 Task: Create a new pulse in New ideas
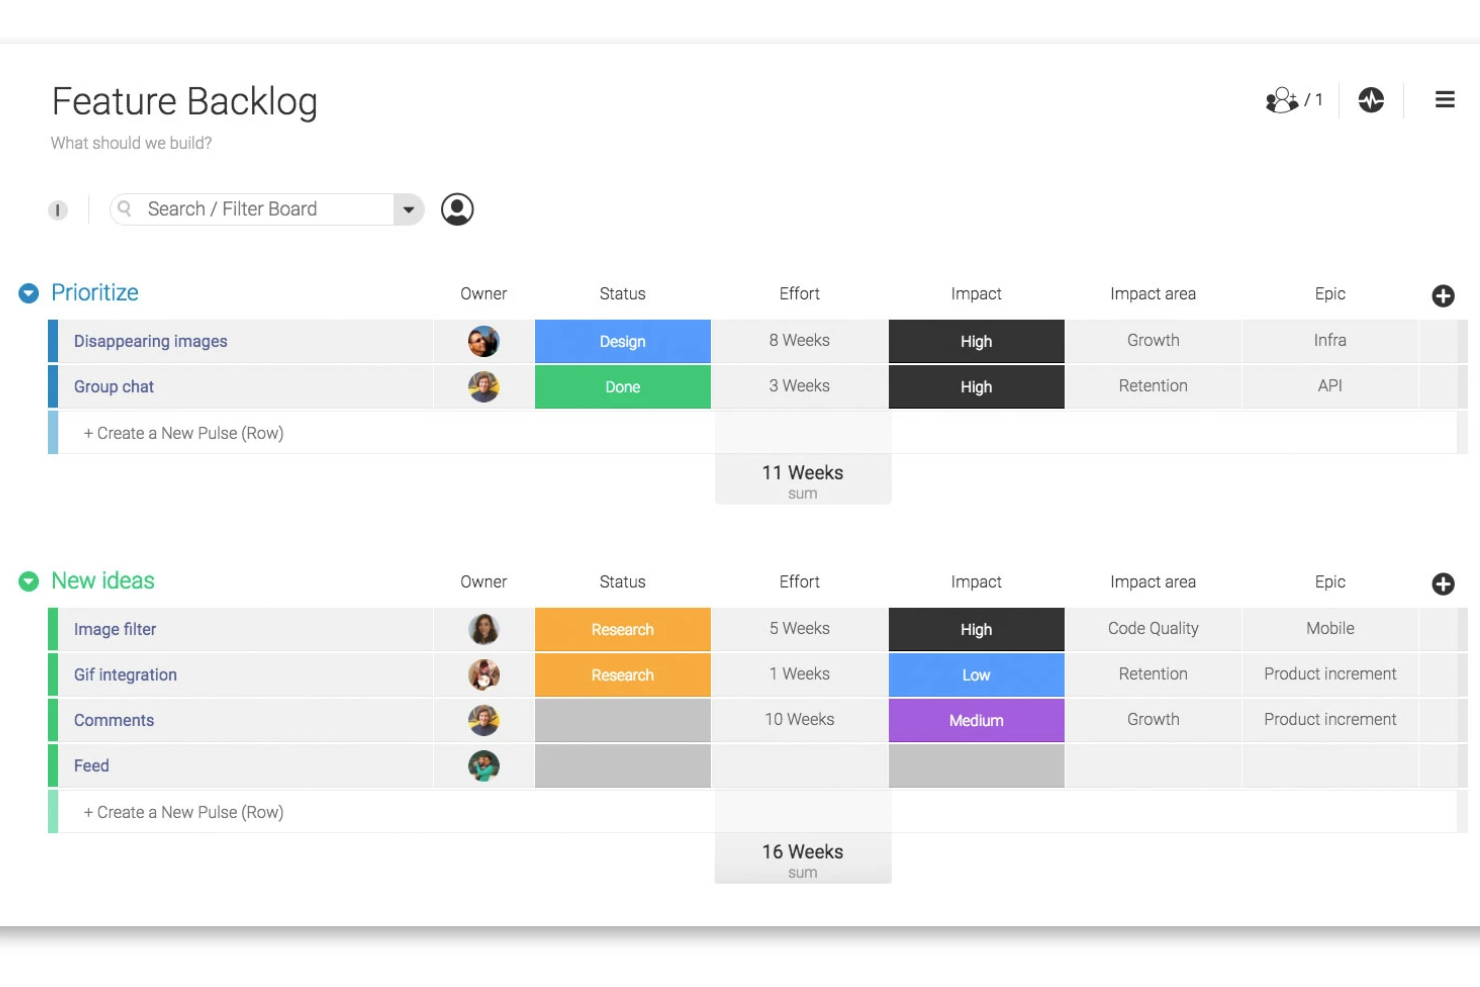coord(184,812)
